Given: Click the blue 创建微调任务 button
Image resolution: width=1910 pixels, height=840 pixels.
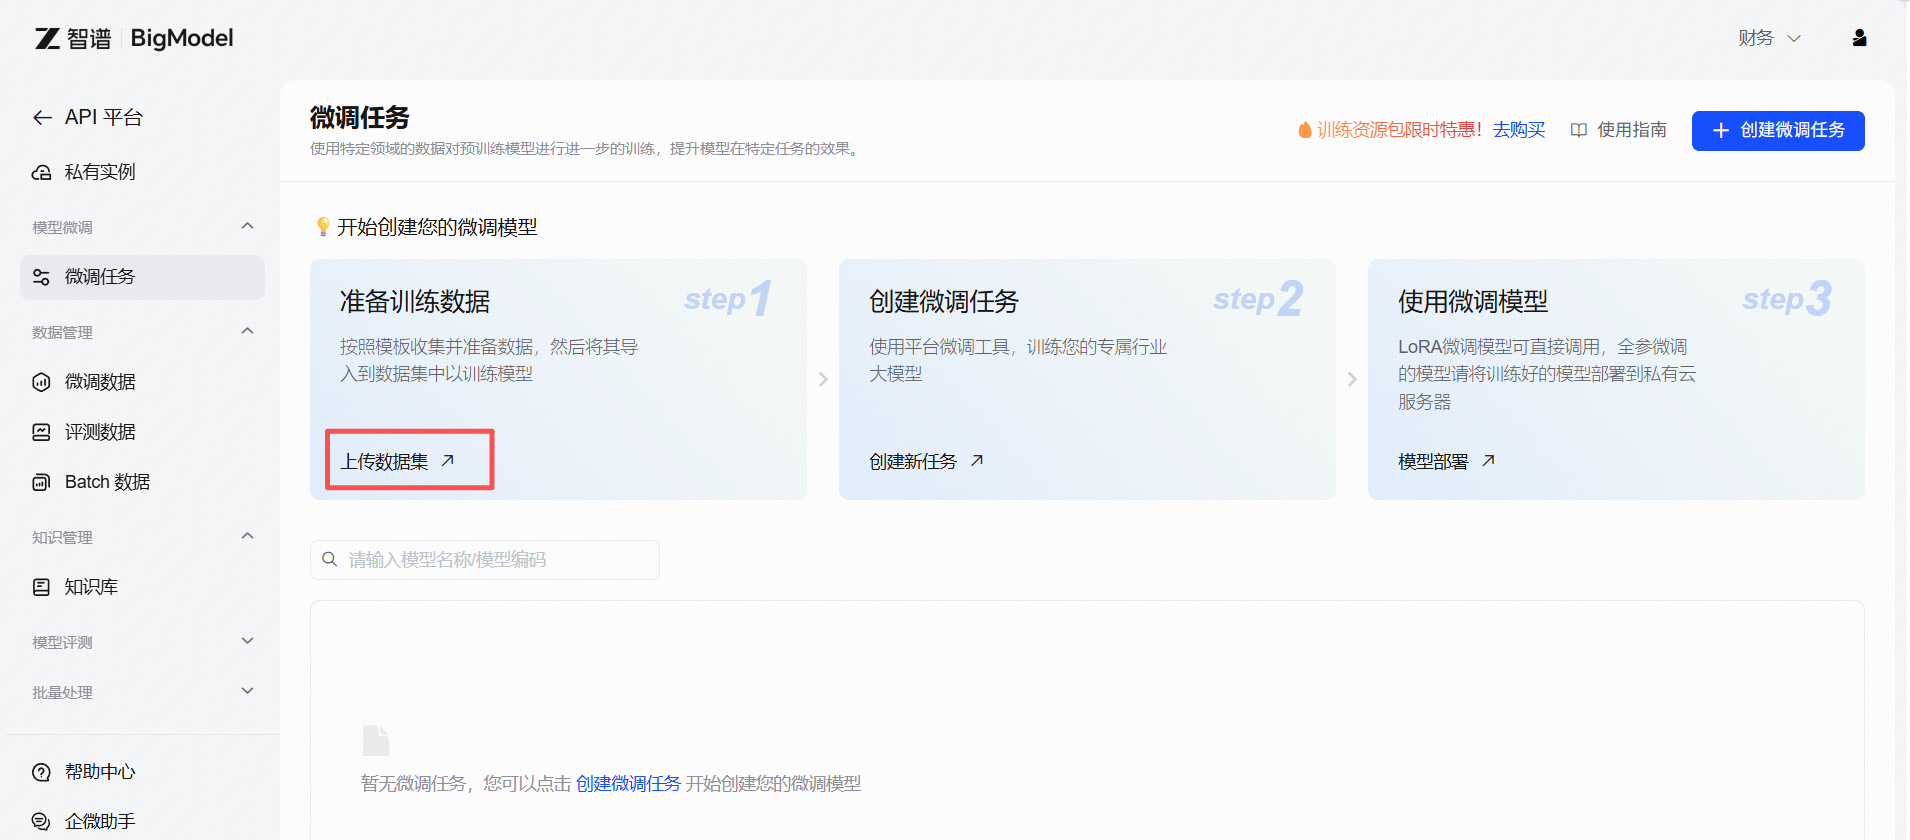Looking at the screenshot, I should (1777, 131).
